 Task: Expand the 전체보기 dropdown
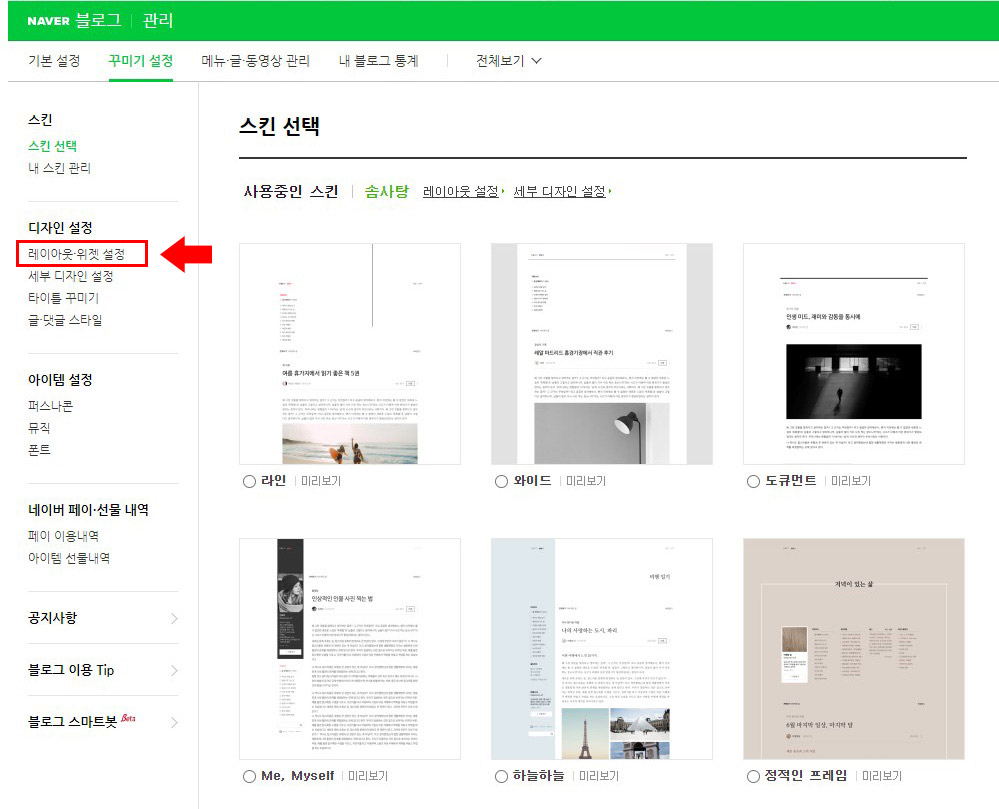[x=508, y=61]
